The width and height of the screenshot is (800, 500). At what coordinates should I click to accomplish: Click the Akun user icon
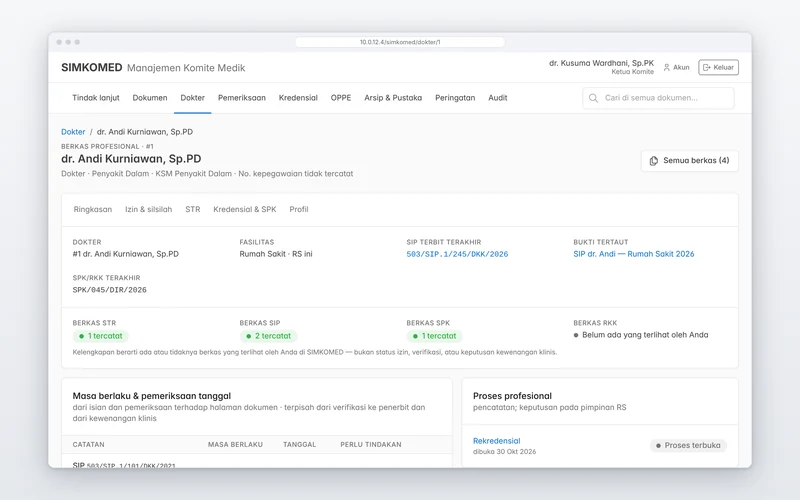[666, 67]
